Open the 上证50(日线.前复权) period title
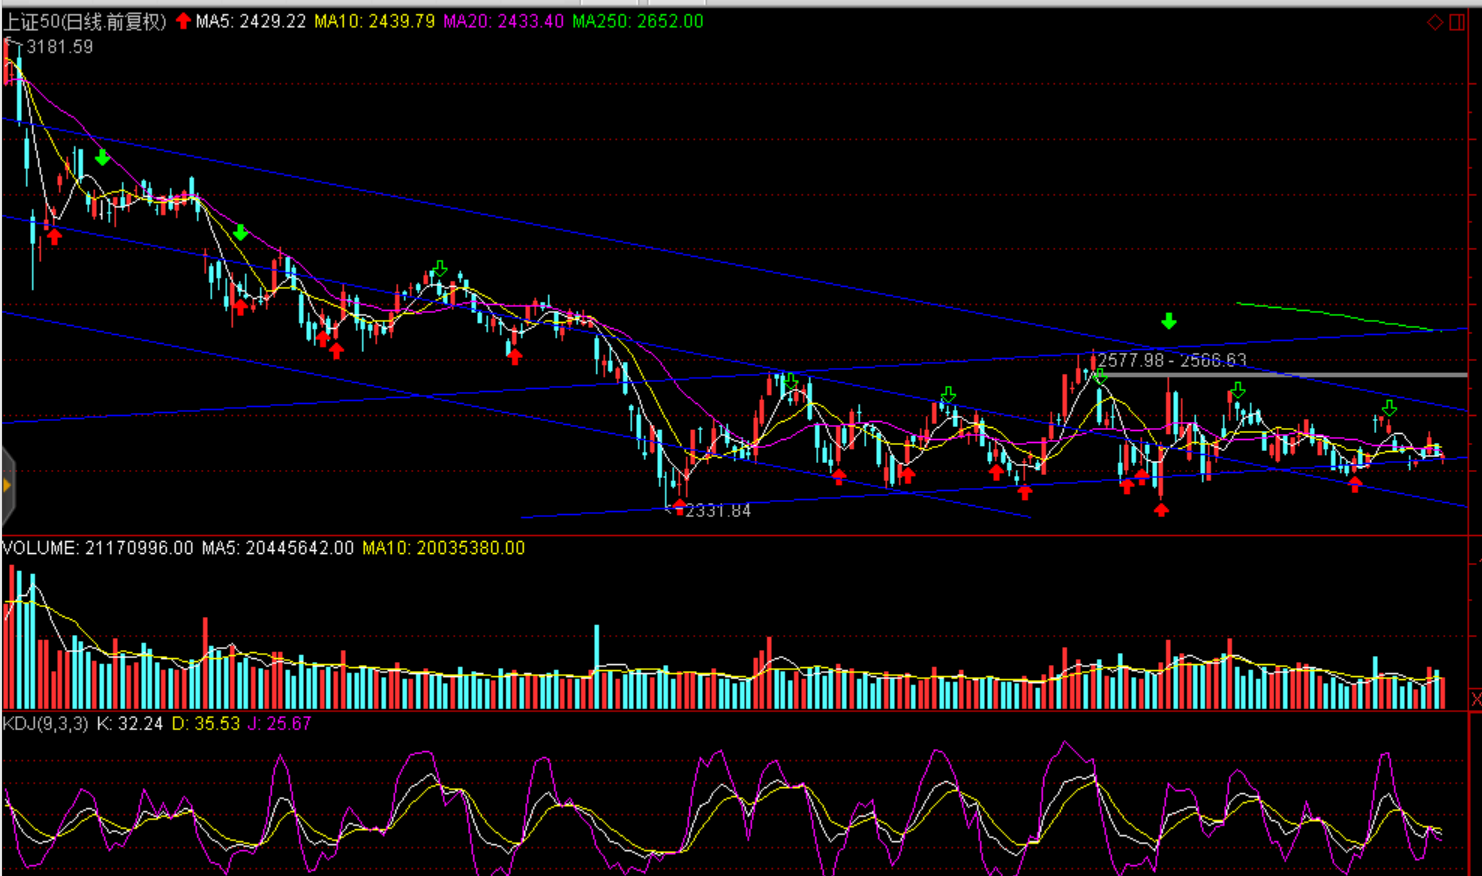Viewport: 1482px width, 876px height. 85,21
